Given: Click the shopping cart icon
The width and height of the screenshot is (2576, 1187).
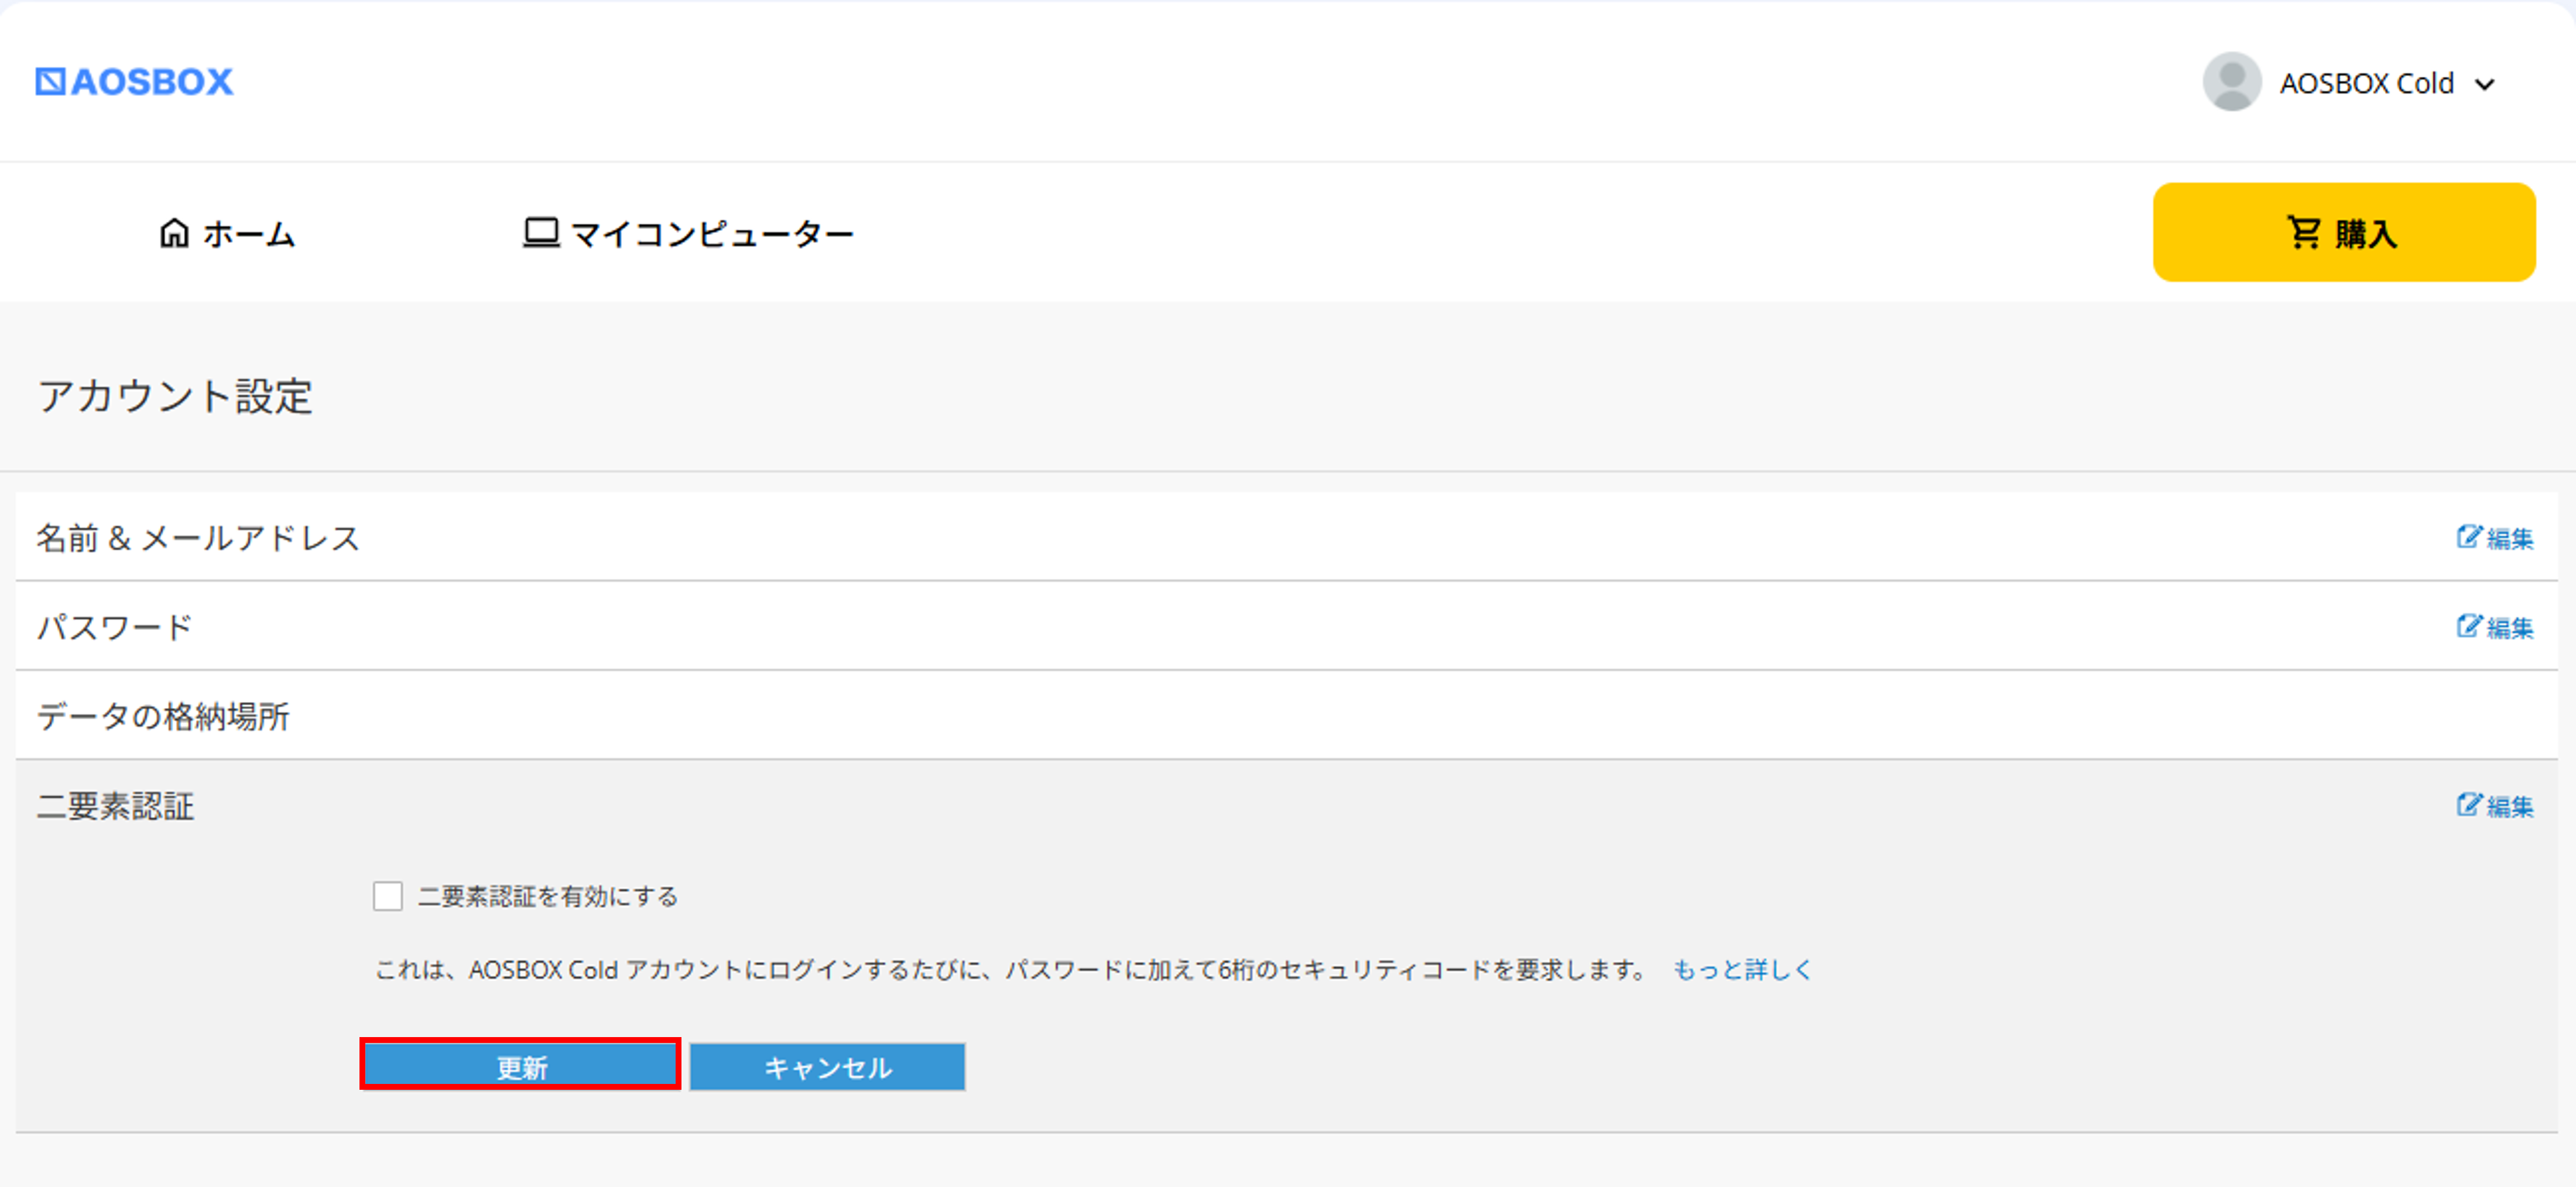Looking at the screenshot, I should point(2303,232).
